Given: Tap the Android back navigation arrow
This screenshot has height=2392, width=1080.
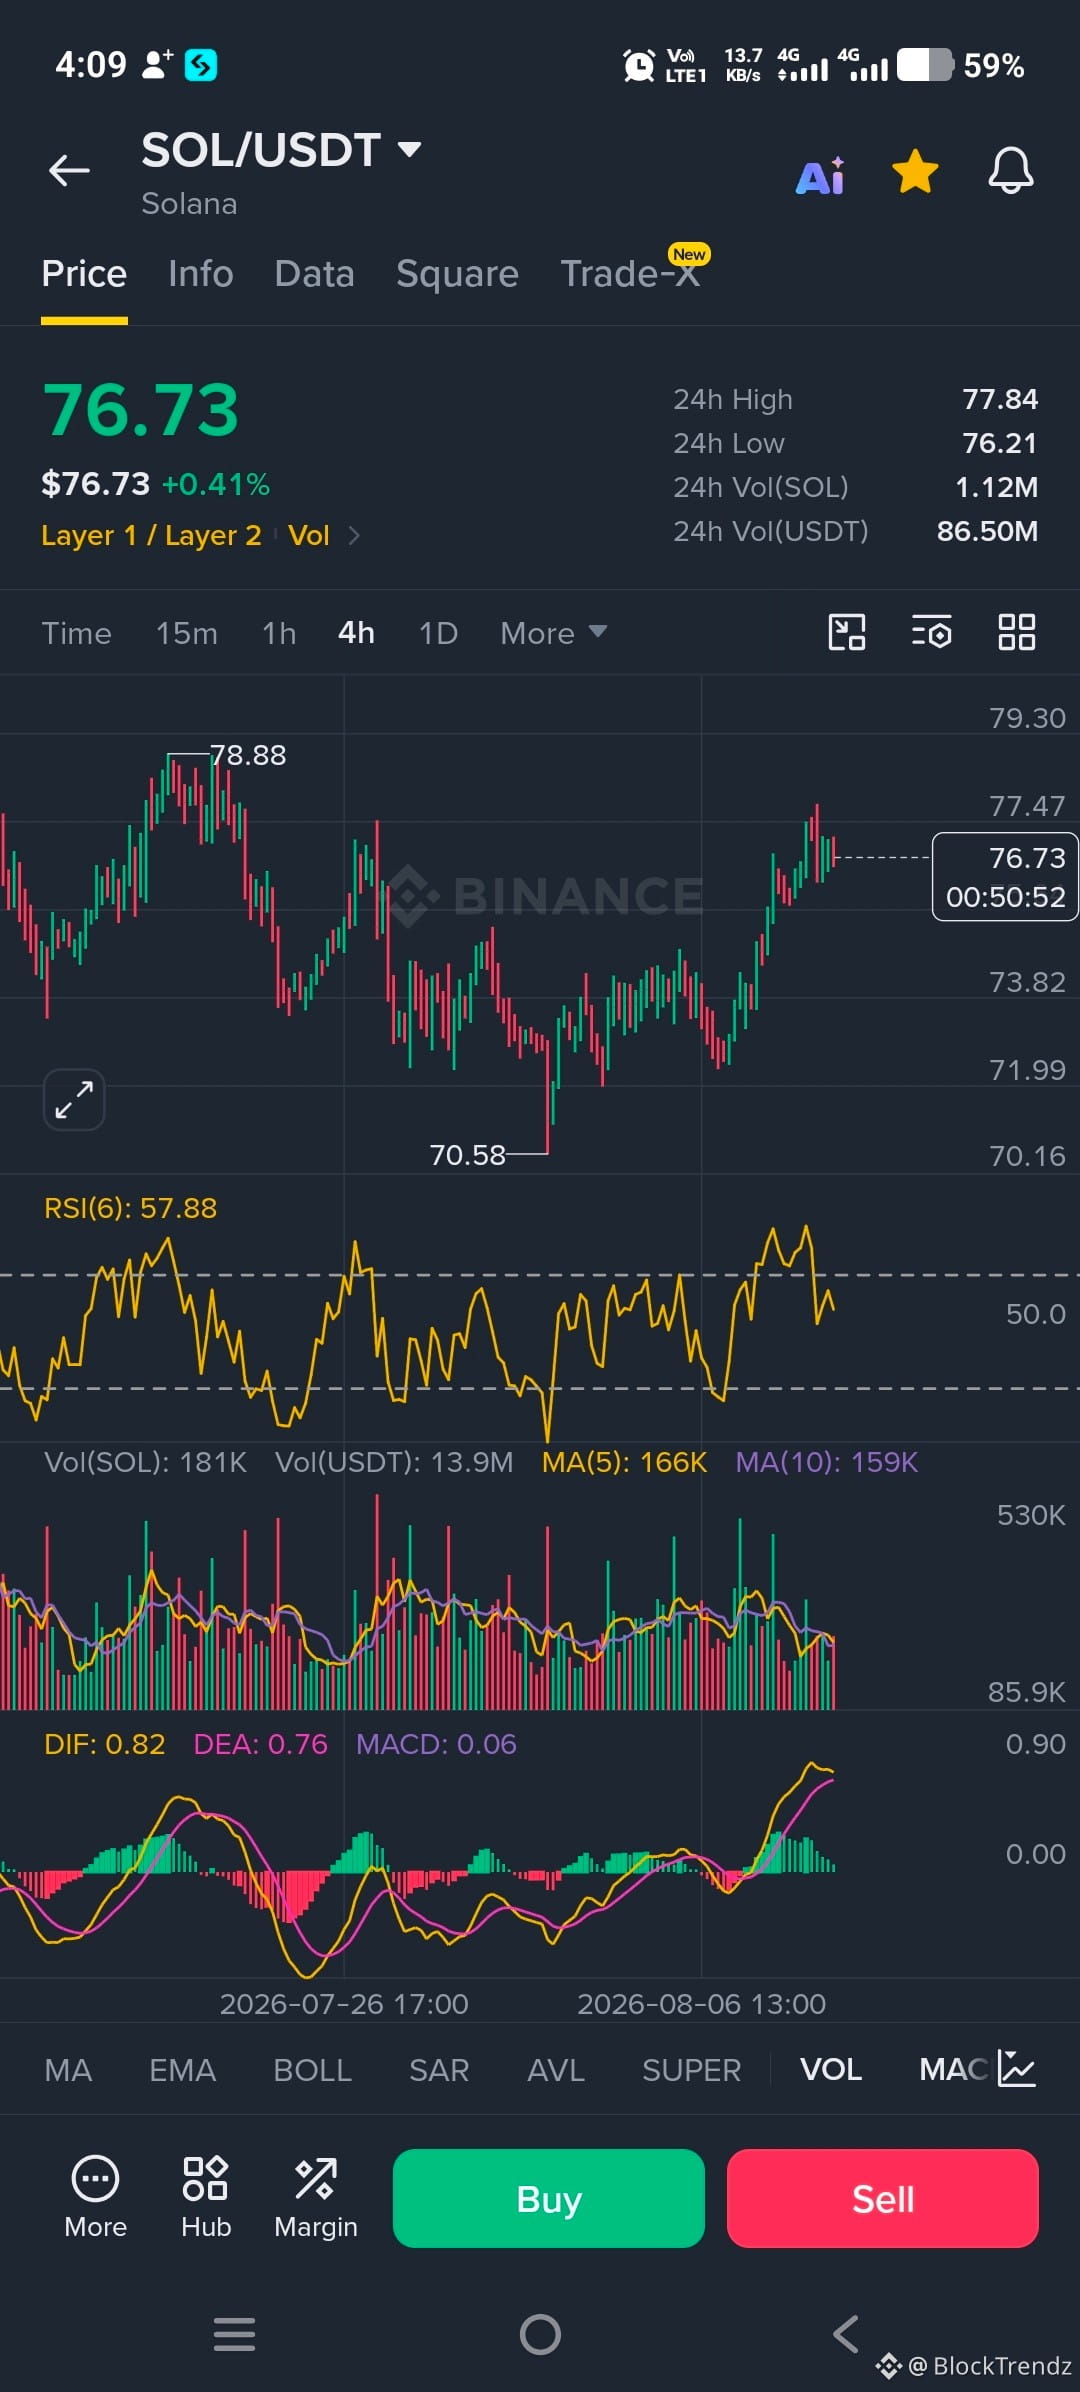Looking at the screenshot, I should pyautogui.click(x=846, y=2335).
